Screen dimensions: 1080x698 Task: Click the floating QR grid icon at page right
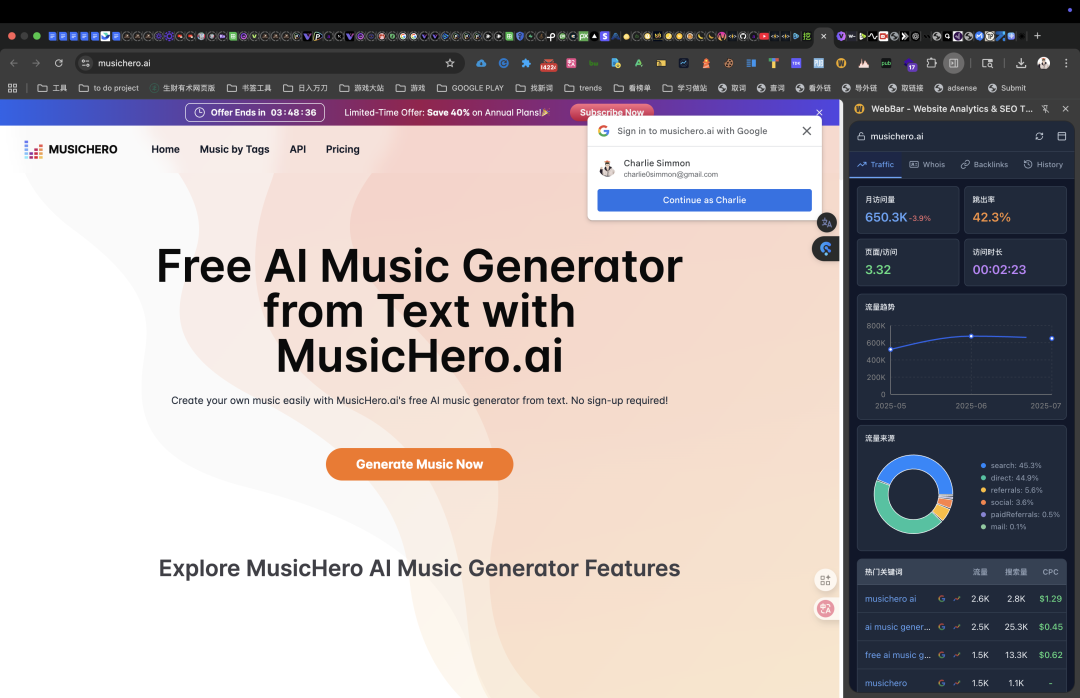pyautogui.click(x=825, y=580)
